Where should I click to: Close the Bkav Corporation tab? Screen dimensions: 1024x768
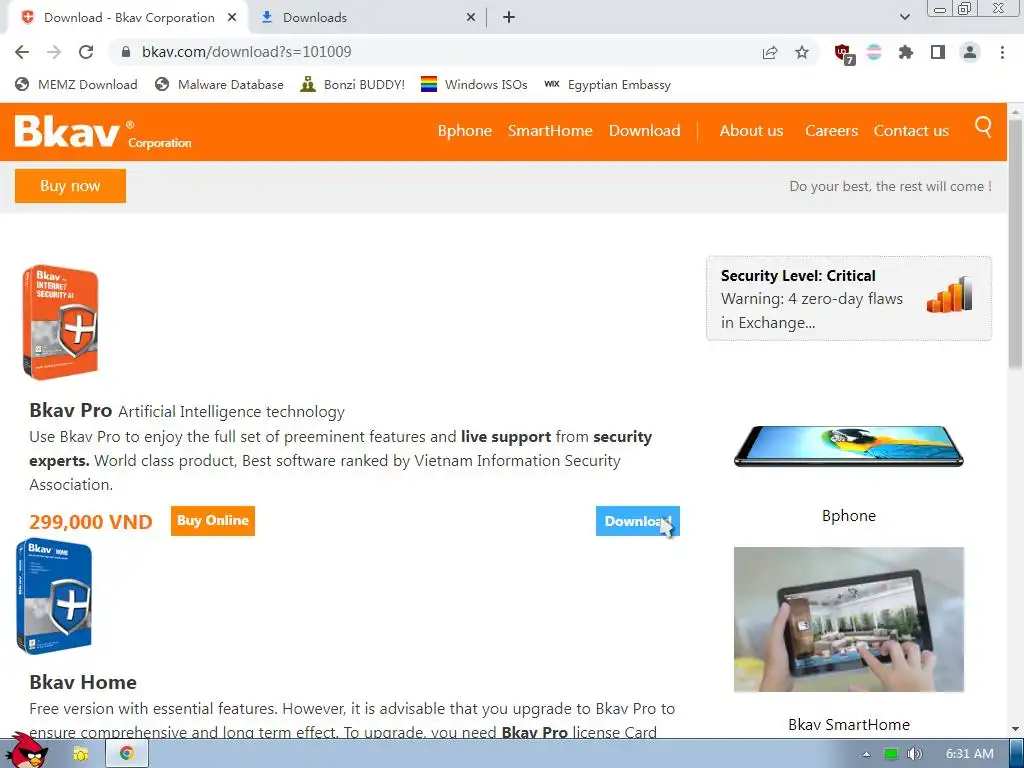232,18
